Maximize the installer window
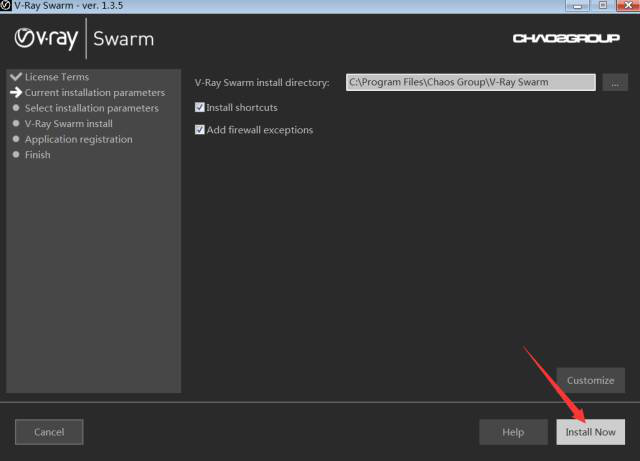Image resolution: width=640 pixels, height=461 pixels. 603,5
